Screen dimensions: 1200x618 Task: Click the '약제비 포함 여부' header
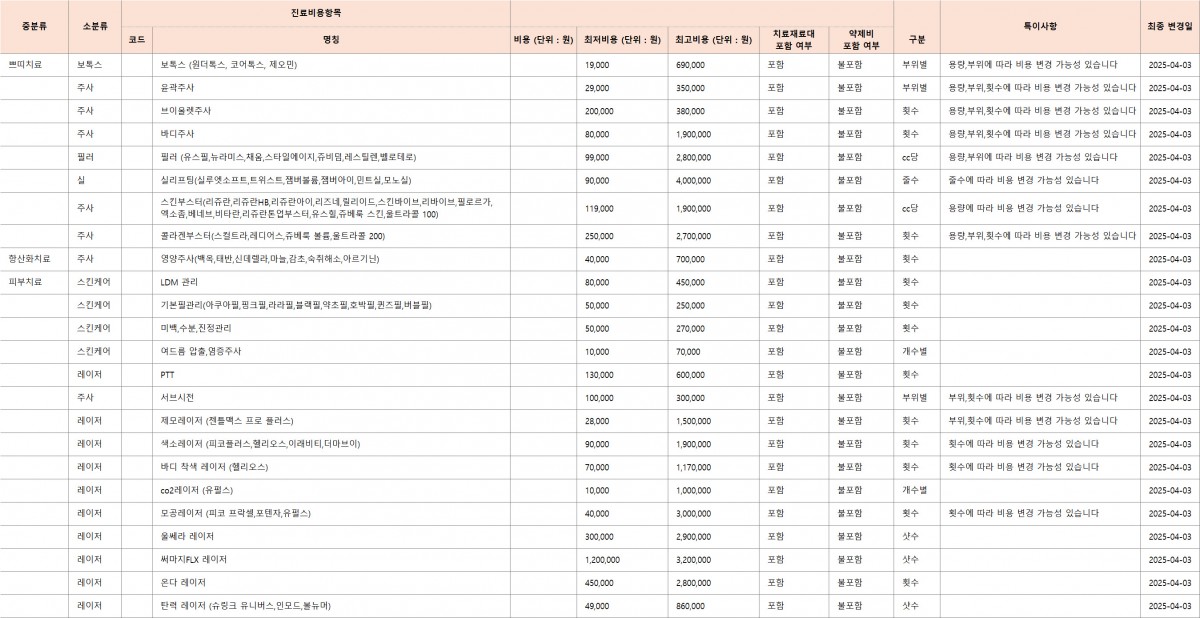(863, 39)
